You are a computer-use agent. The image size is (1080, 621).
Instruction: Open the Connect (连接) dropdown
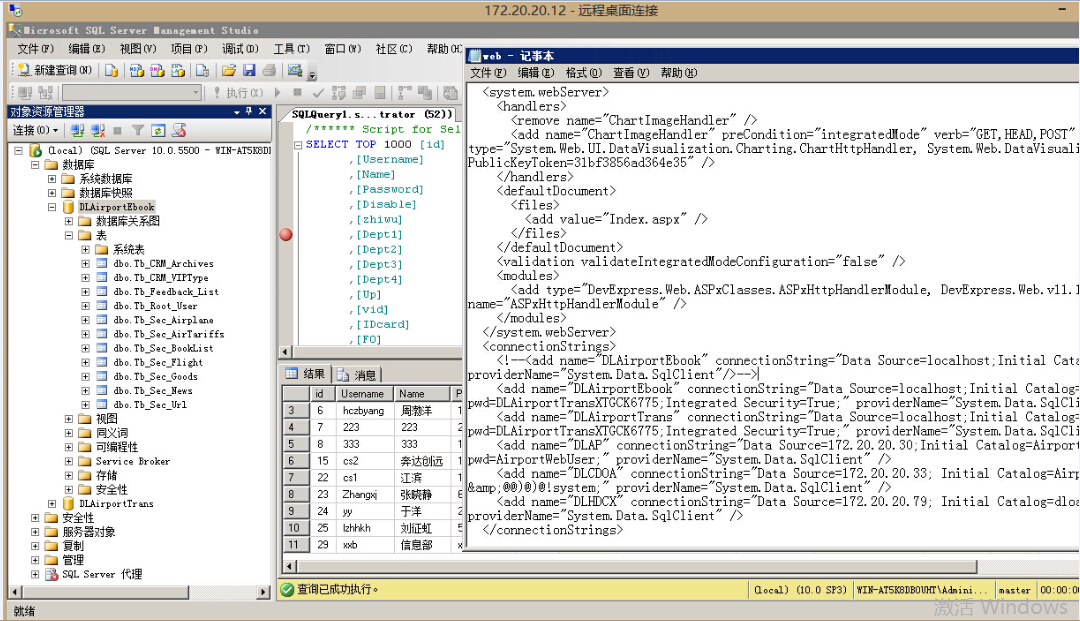pos(35,130)
